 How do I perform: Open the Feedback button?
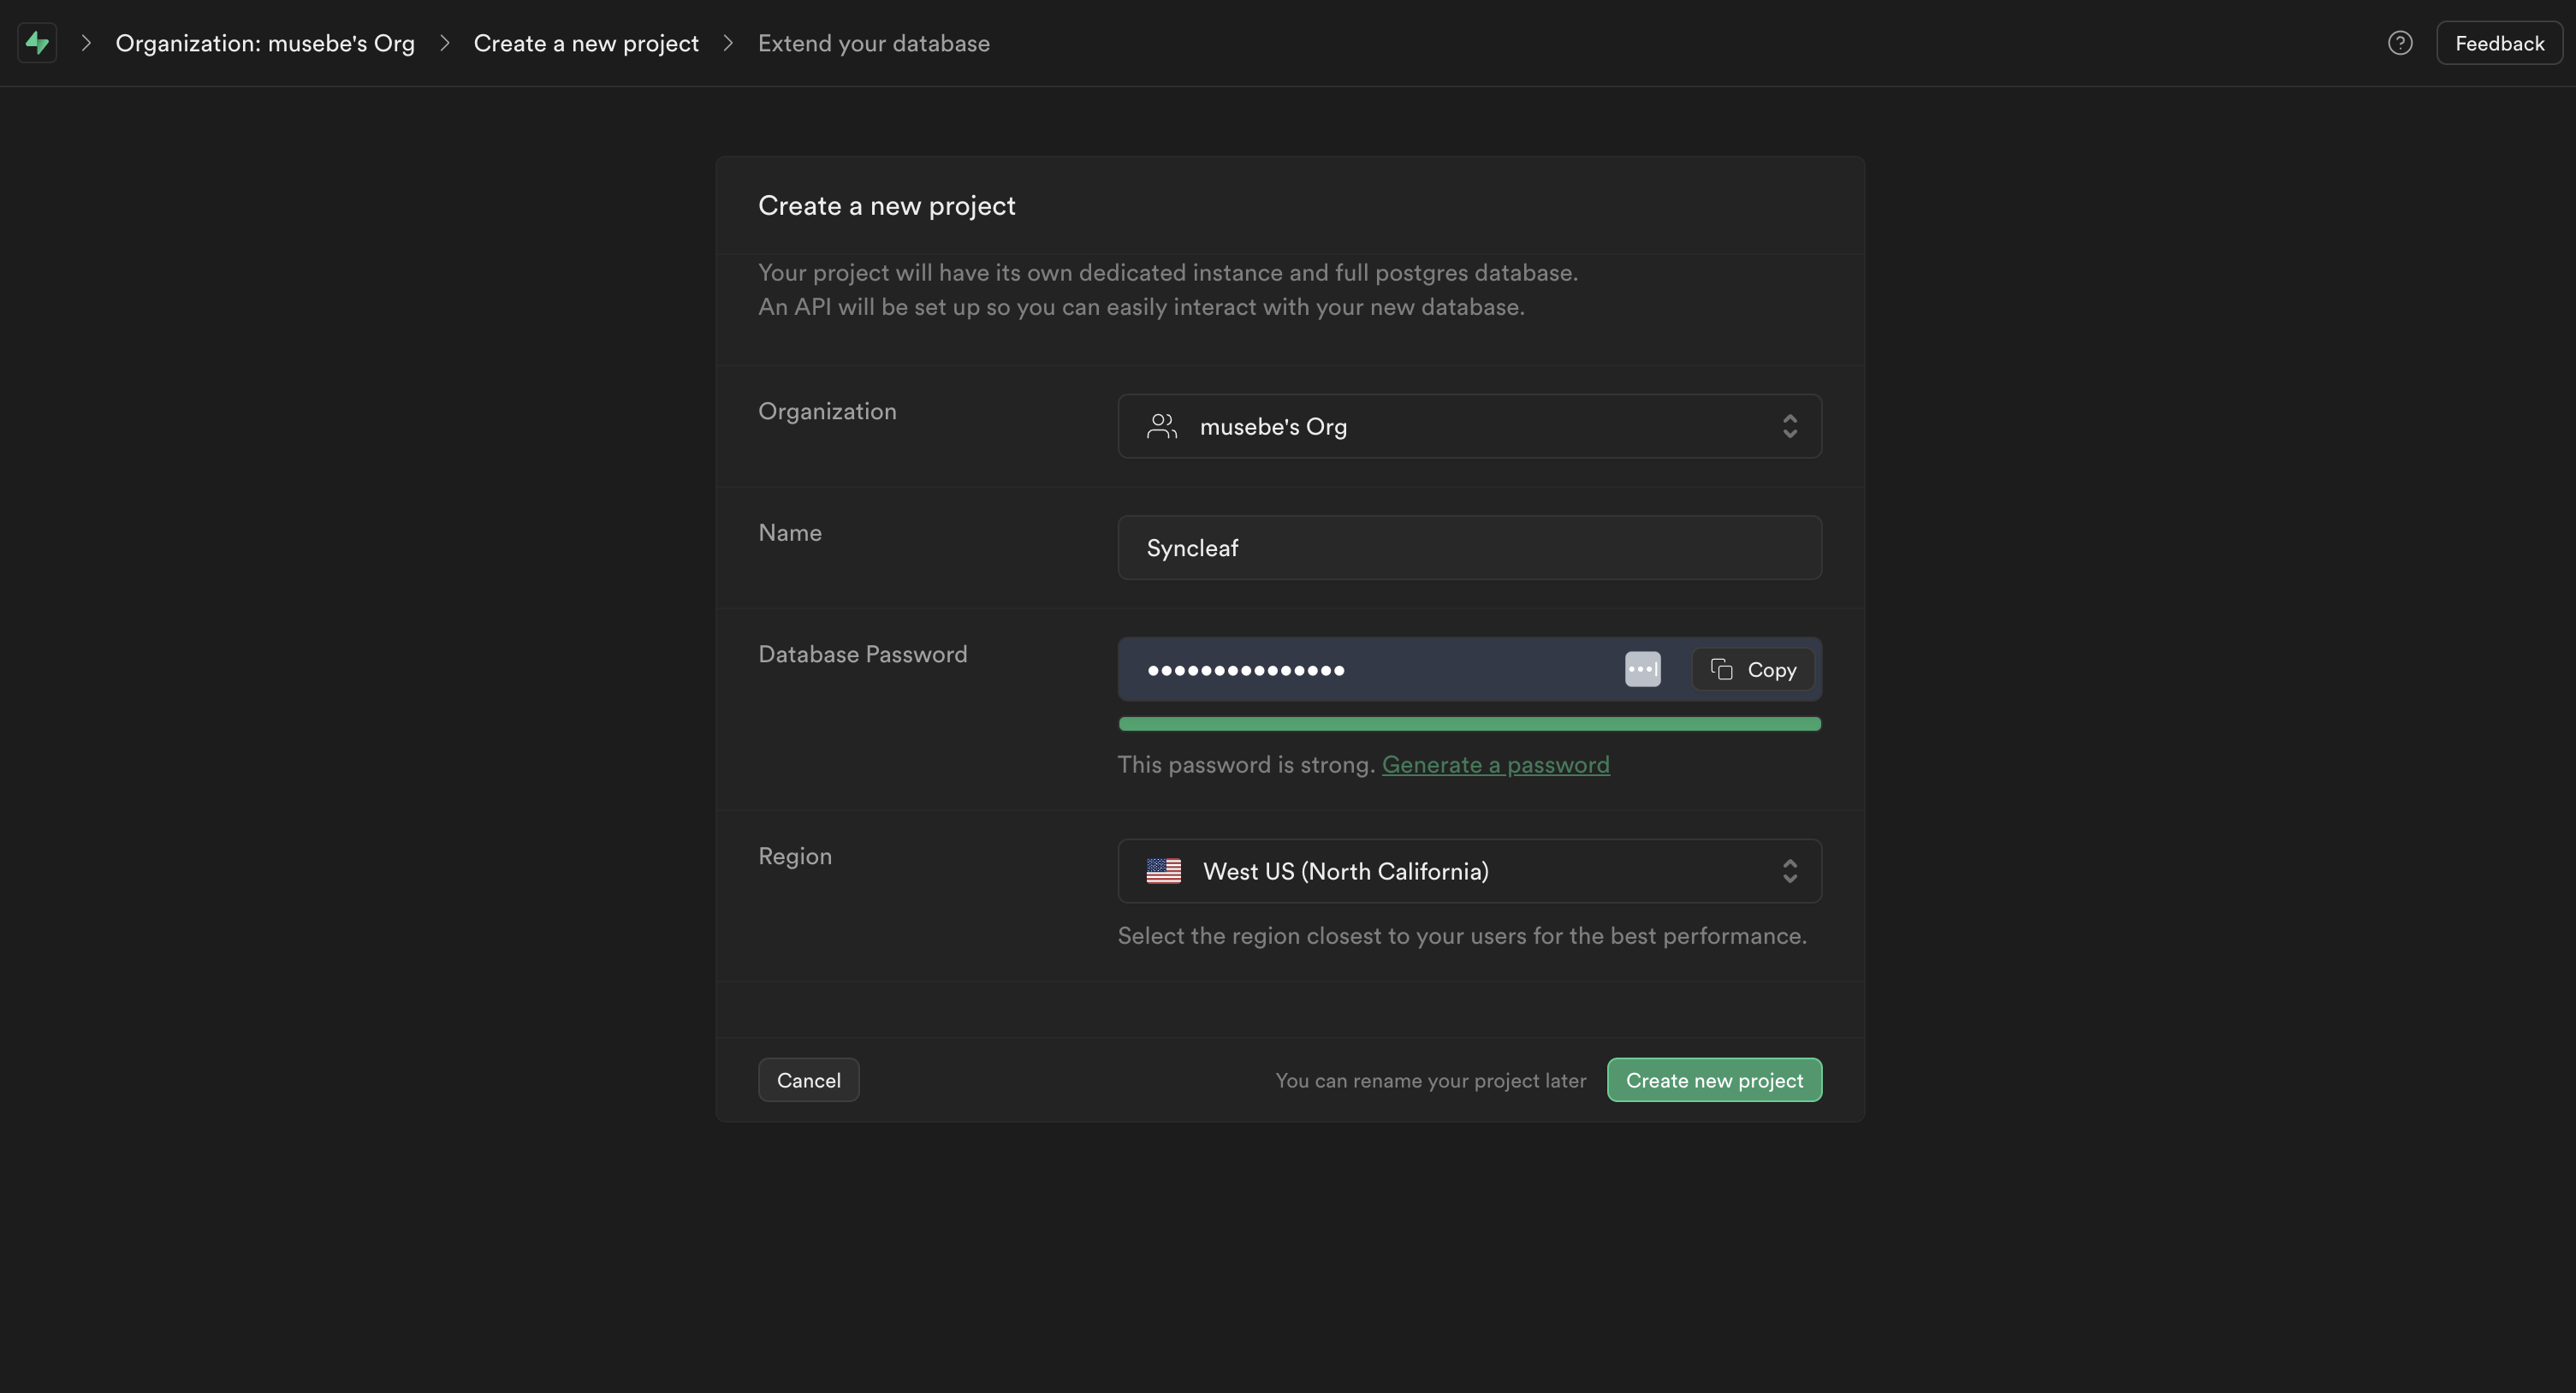[x=2498, y=43]
